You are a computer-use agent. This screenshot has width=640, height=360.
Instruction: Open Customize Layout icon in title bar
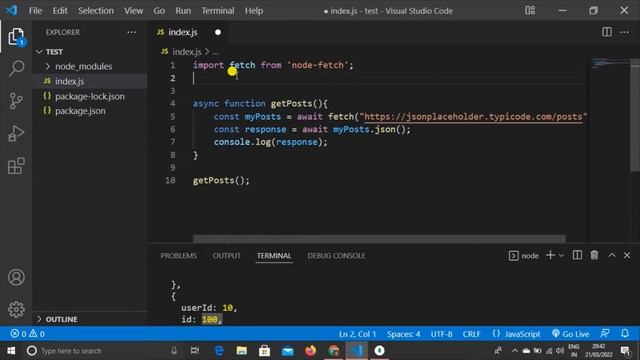530,10
